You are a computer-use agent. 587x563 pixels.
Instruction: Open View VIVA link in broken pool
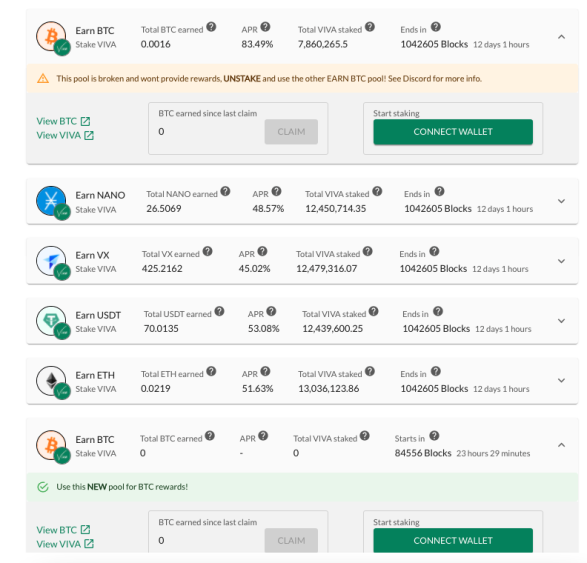click(x=65, y=135)
